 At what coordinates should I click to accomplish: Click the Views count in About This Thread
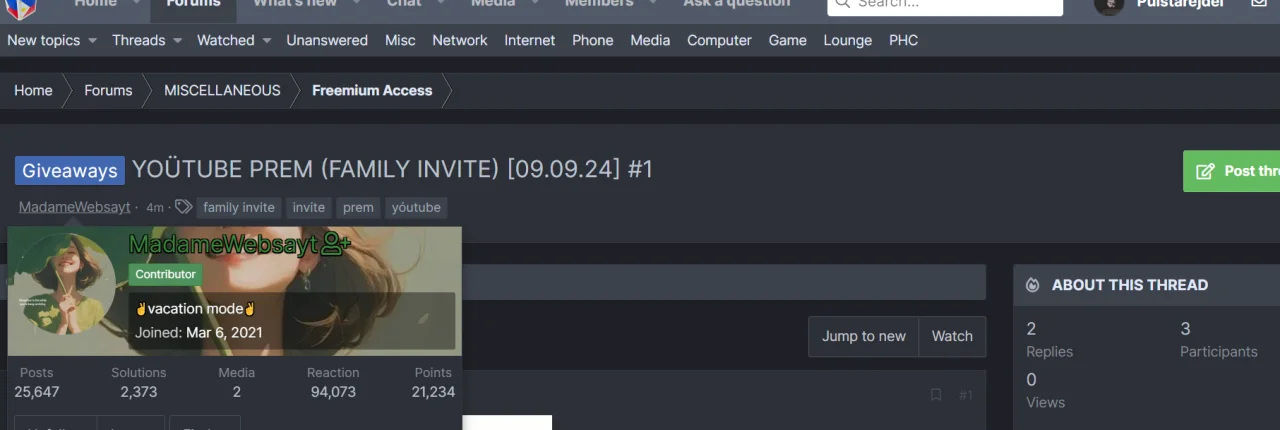pyautogui.click(x=1031, y=379)
